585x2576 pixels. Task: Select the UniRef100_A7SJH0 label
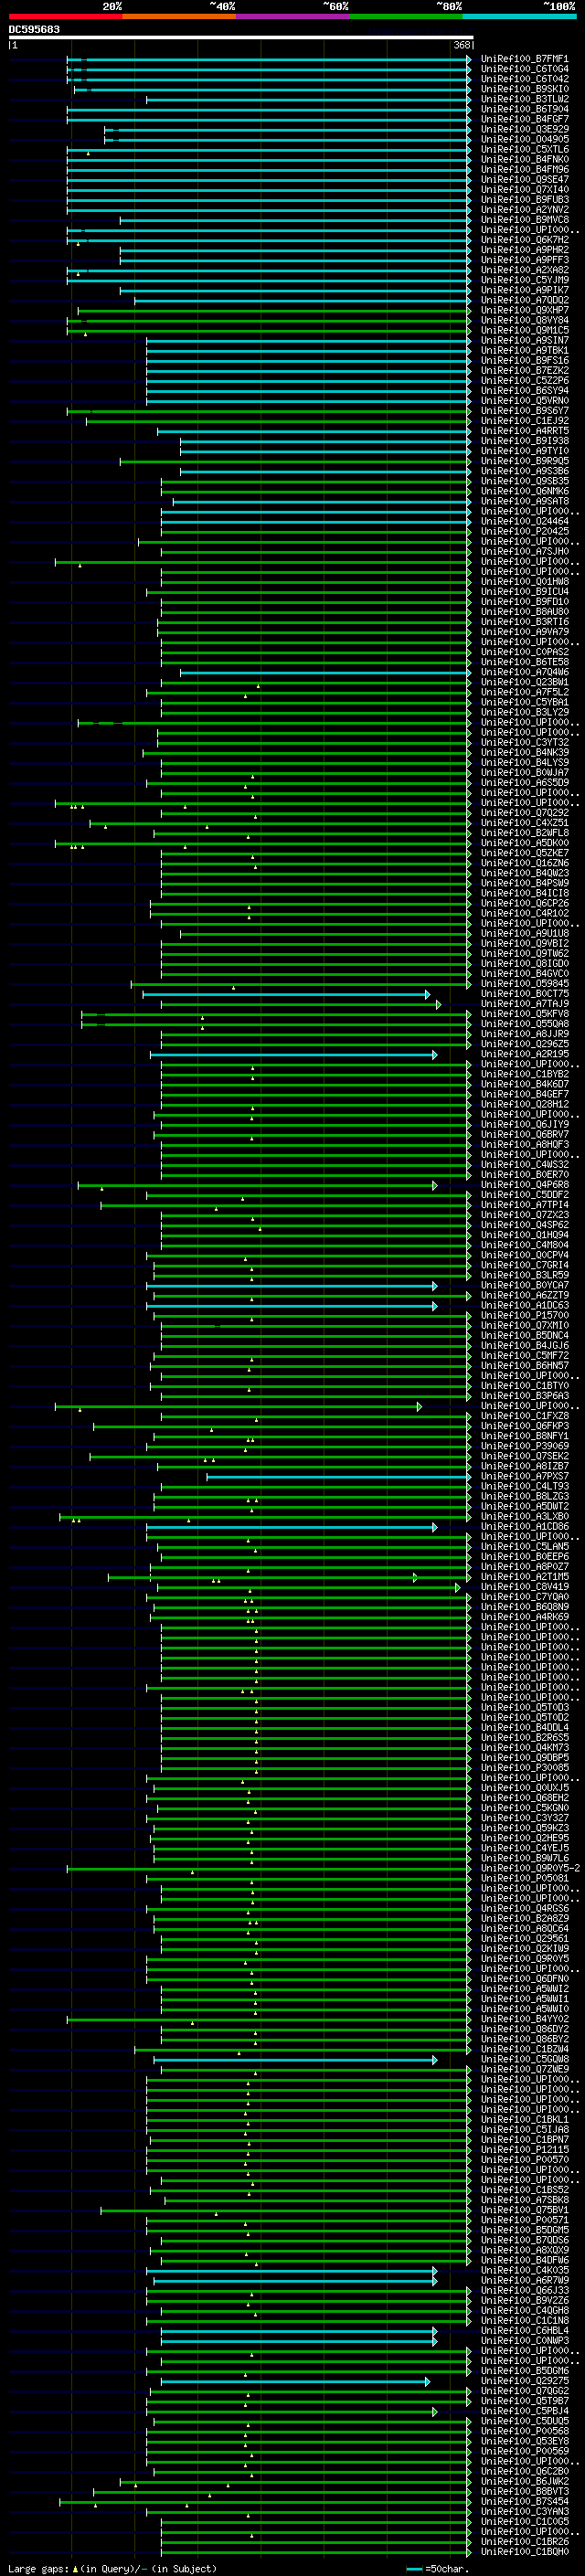525,551
